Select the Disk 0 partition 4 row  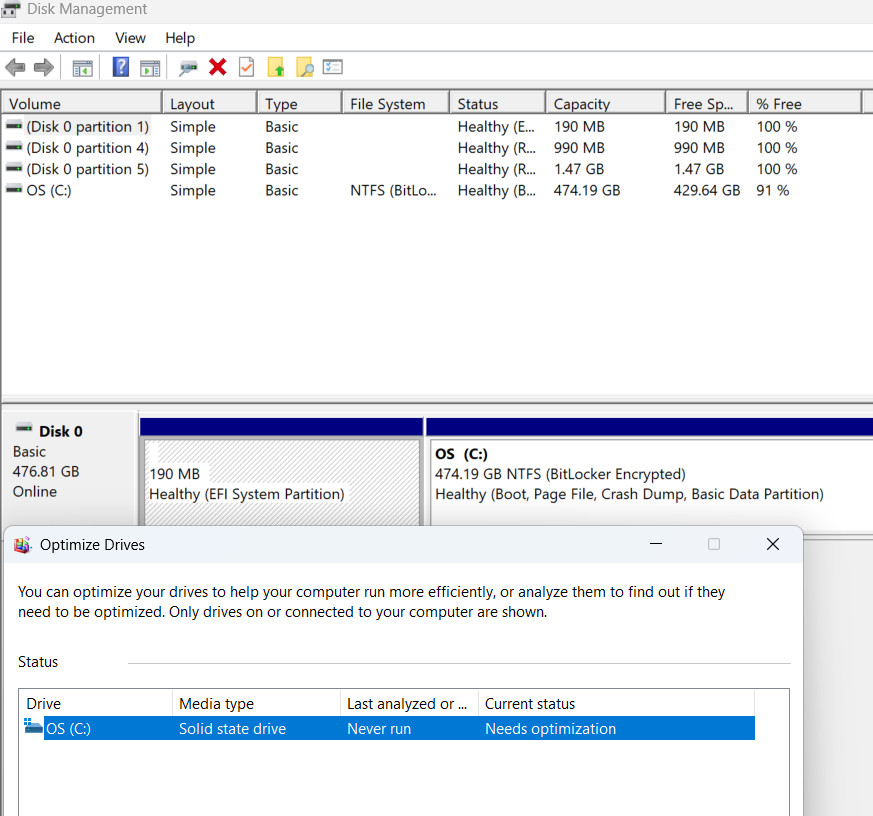pos(431,148)
